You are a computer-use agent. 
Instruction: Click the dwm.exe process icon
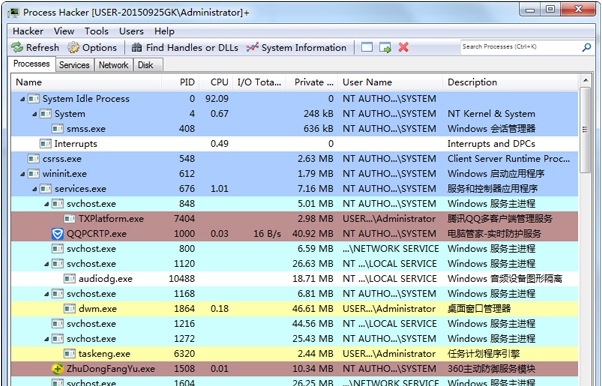(x=69, y=308)
